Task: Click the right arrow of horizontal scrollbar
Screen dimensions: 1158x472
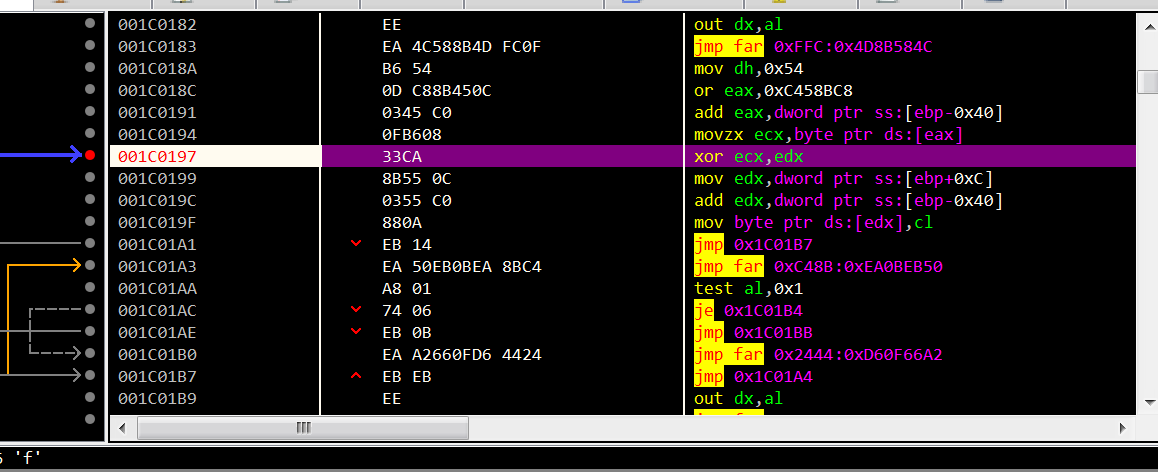Action: point(1123,428)
